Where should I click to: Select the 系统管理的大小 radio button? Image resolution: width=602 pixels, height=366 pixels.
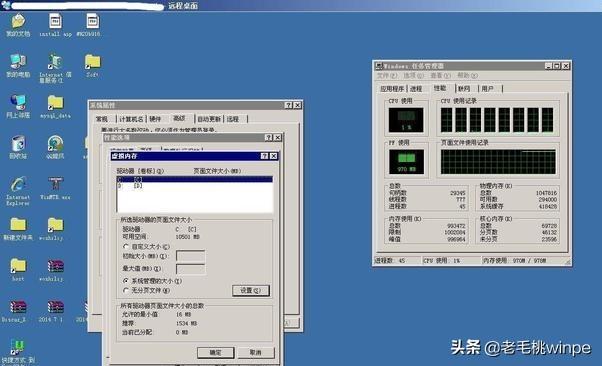pyautogui.click(x=126, y=281)
